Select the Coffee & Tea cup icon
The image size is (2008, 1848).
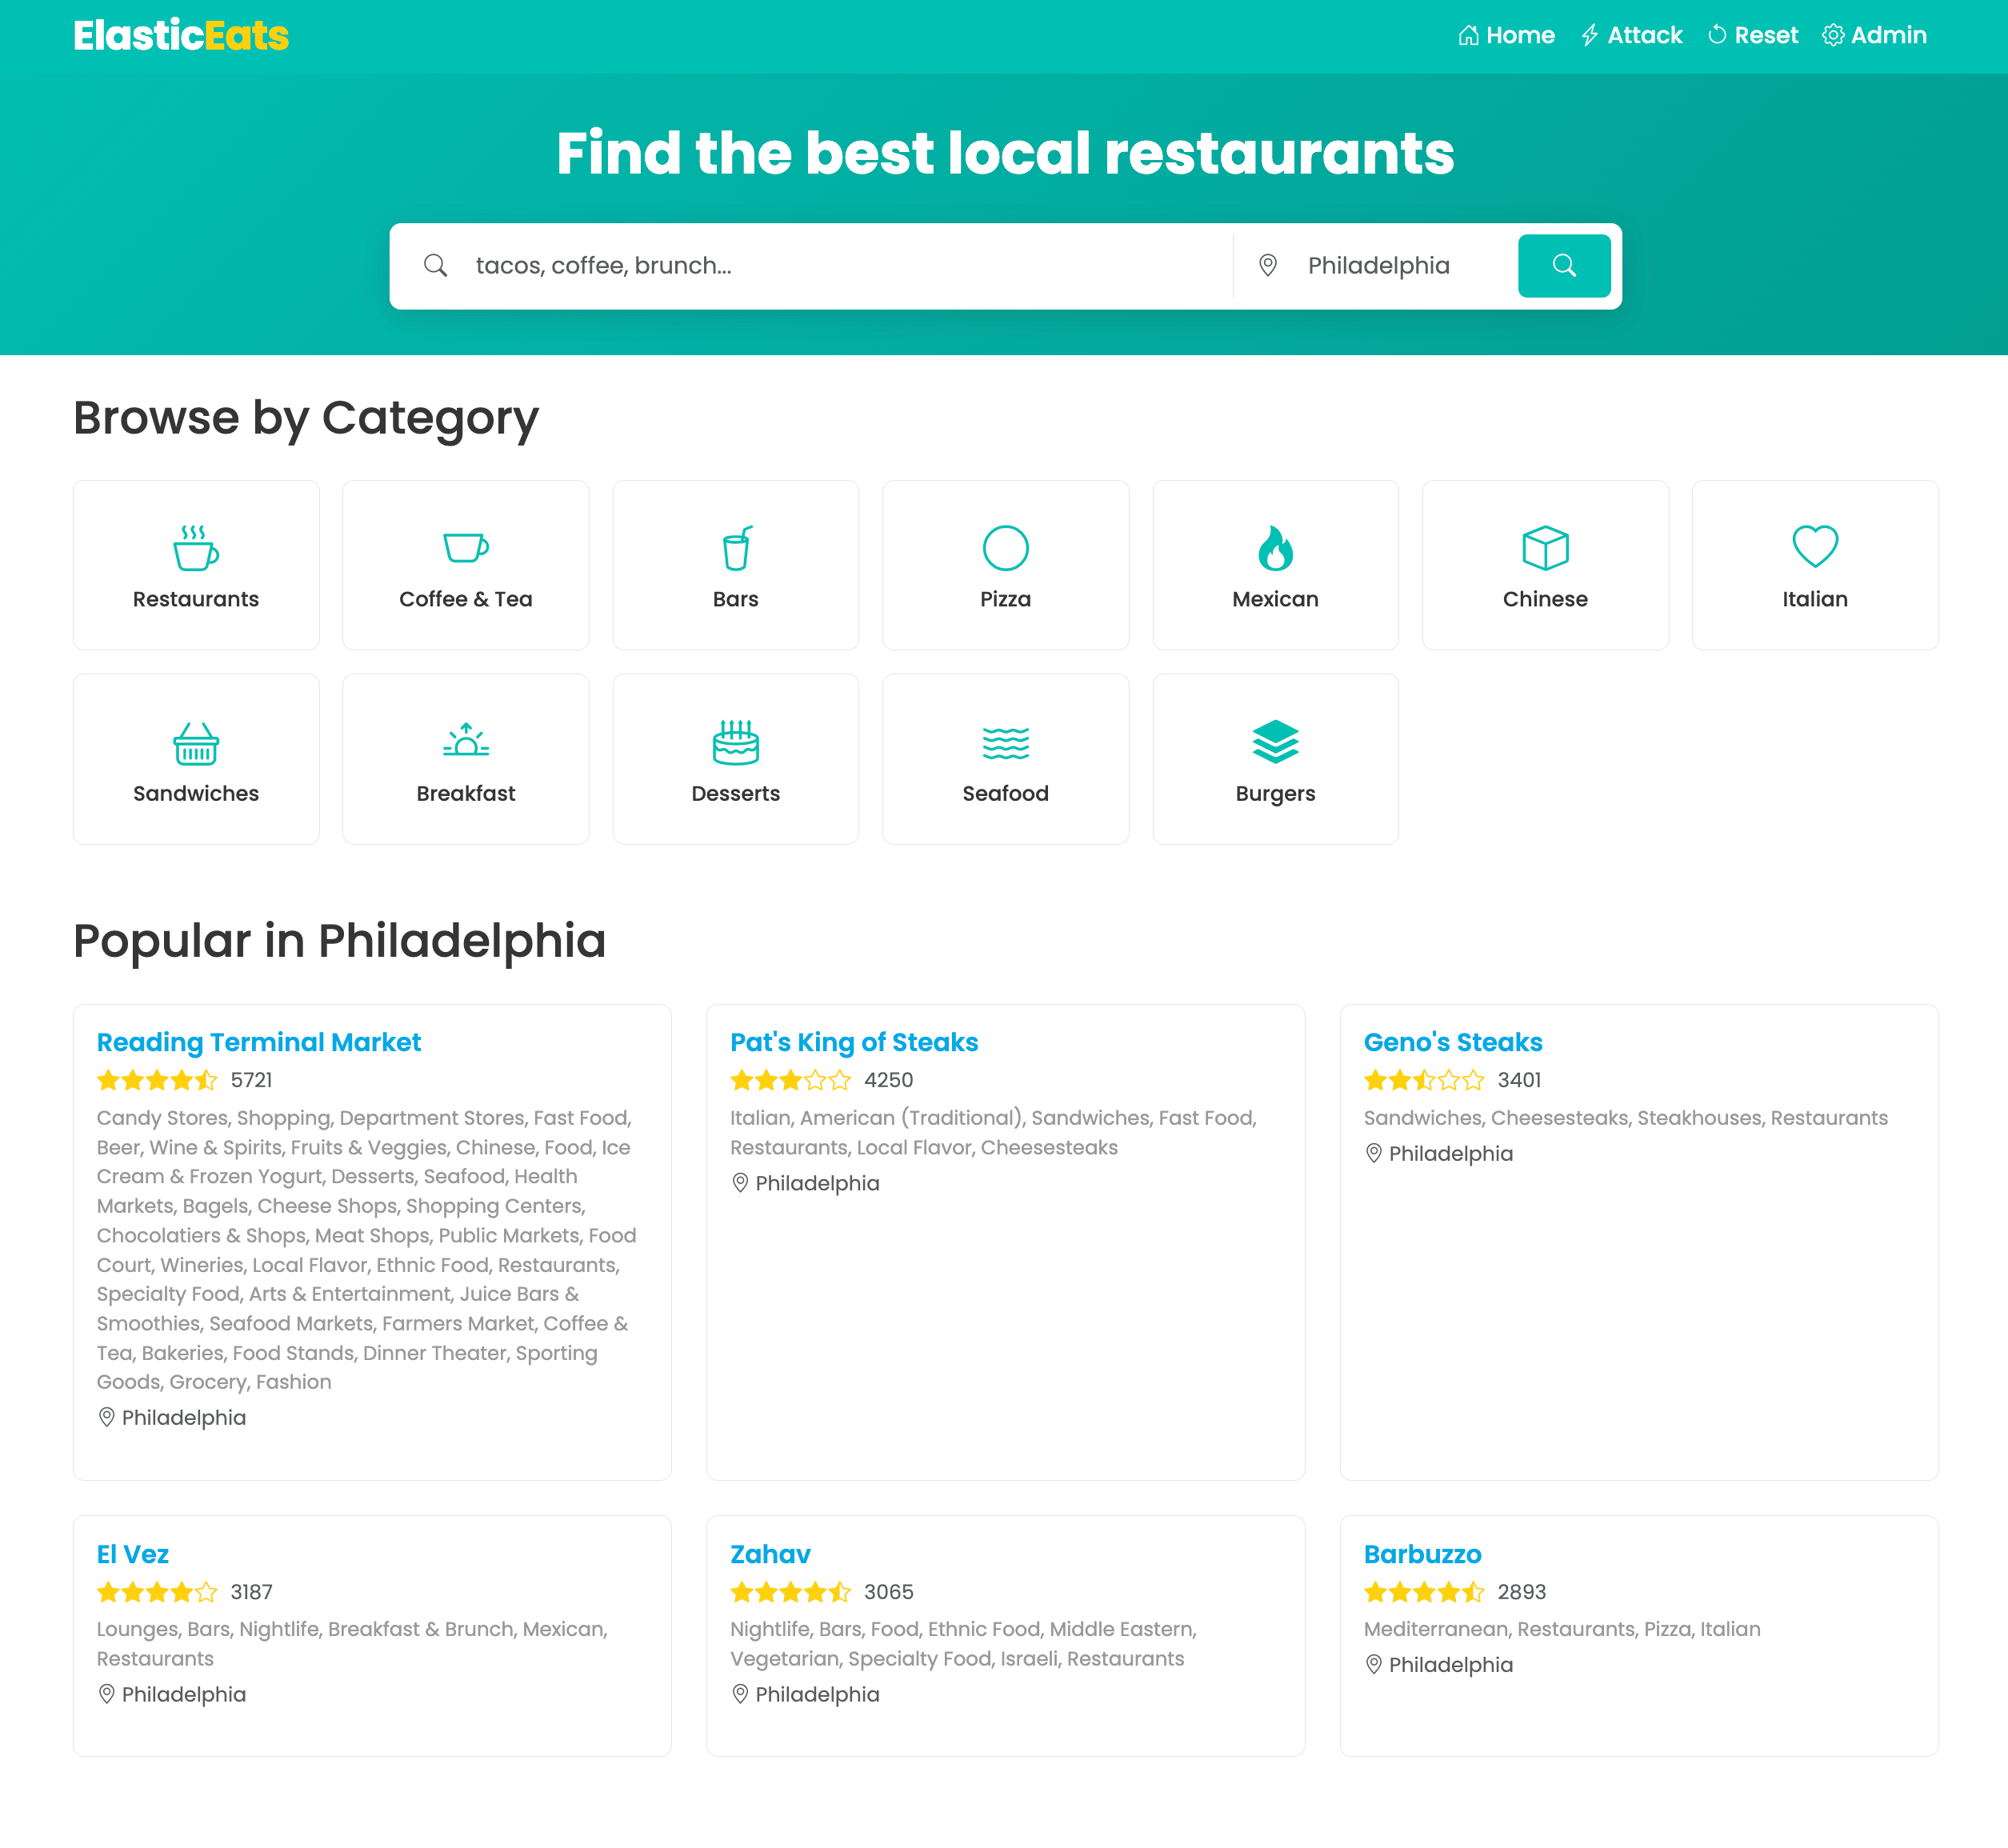tap(465, 548)
